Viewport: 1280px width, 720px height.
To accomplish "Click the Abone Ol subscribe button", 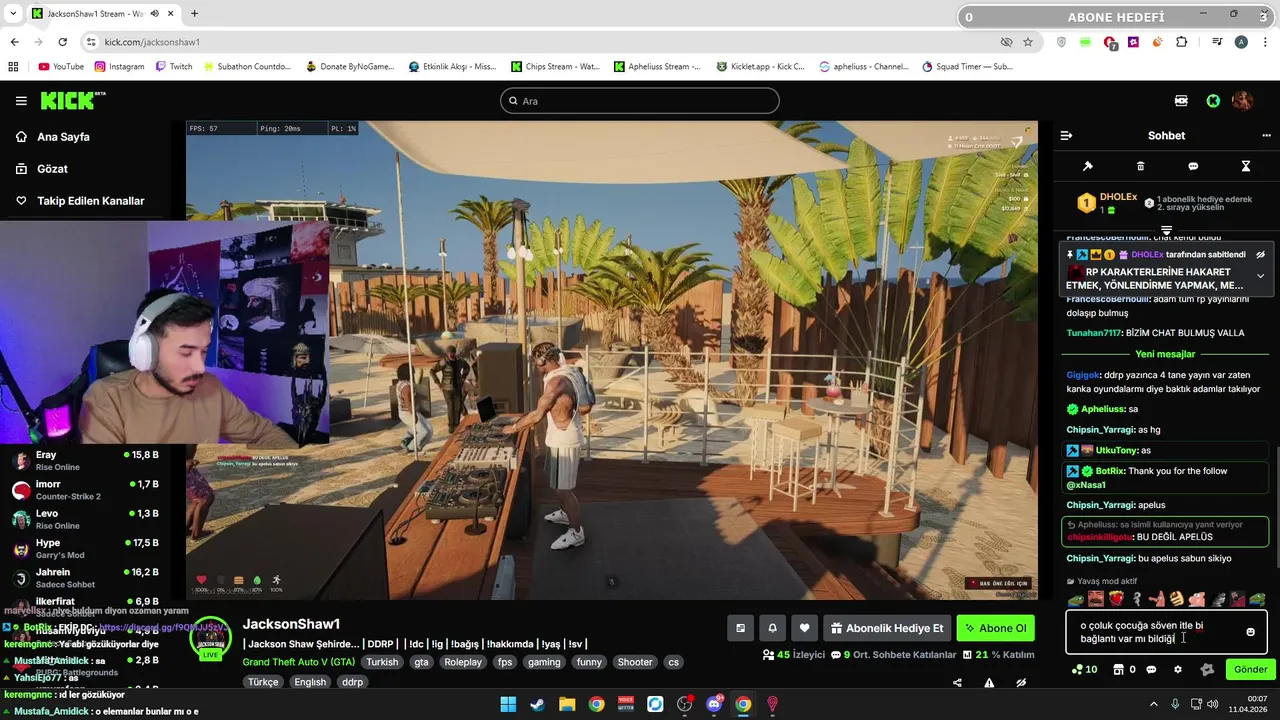I will [x=995, y=628].
